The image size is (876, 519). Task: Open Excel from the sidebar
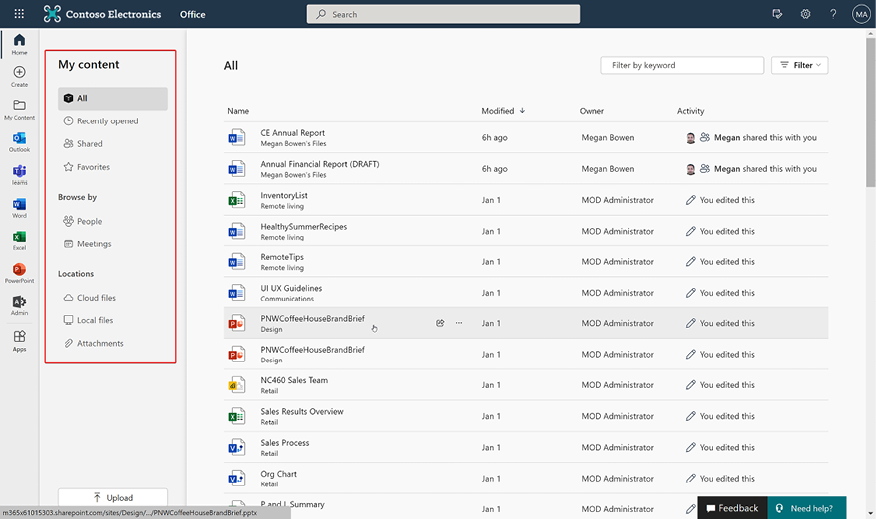pyautogui.click(x=20, y=240)
